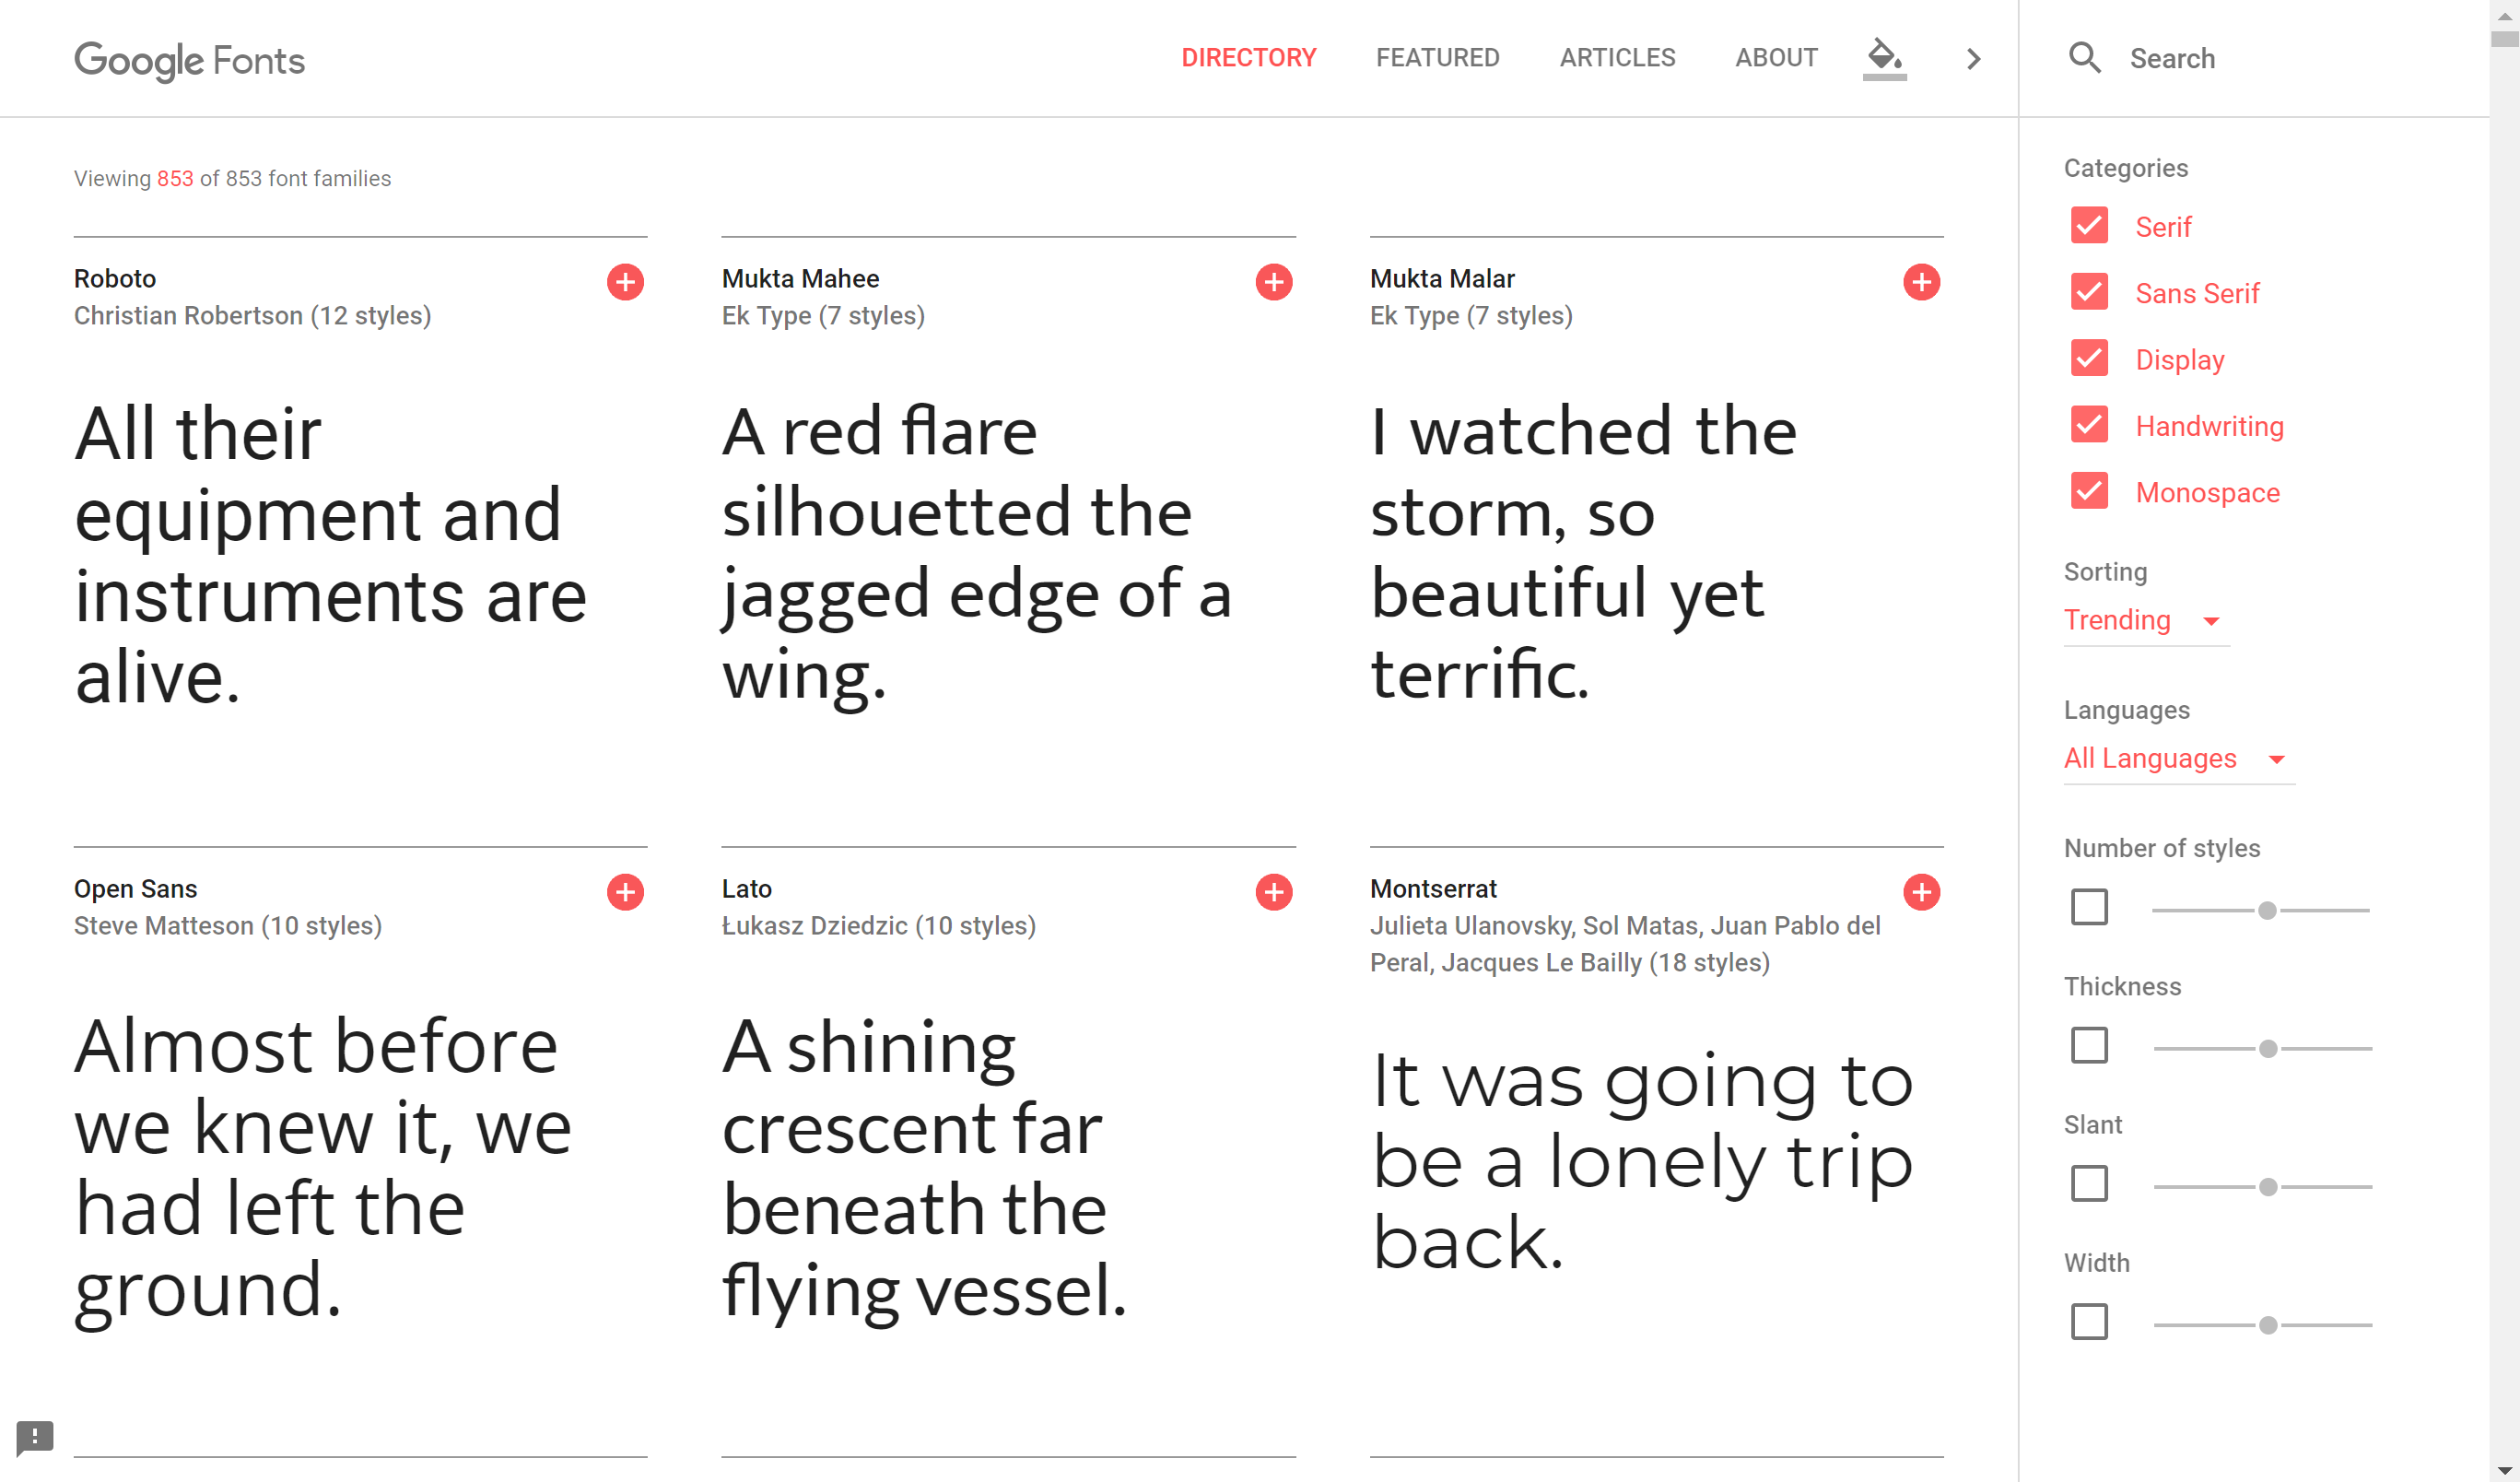Add Roboto font to selection
The width and height of the screenshot is (2520, 1482).
(625, 282)
